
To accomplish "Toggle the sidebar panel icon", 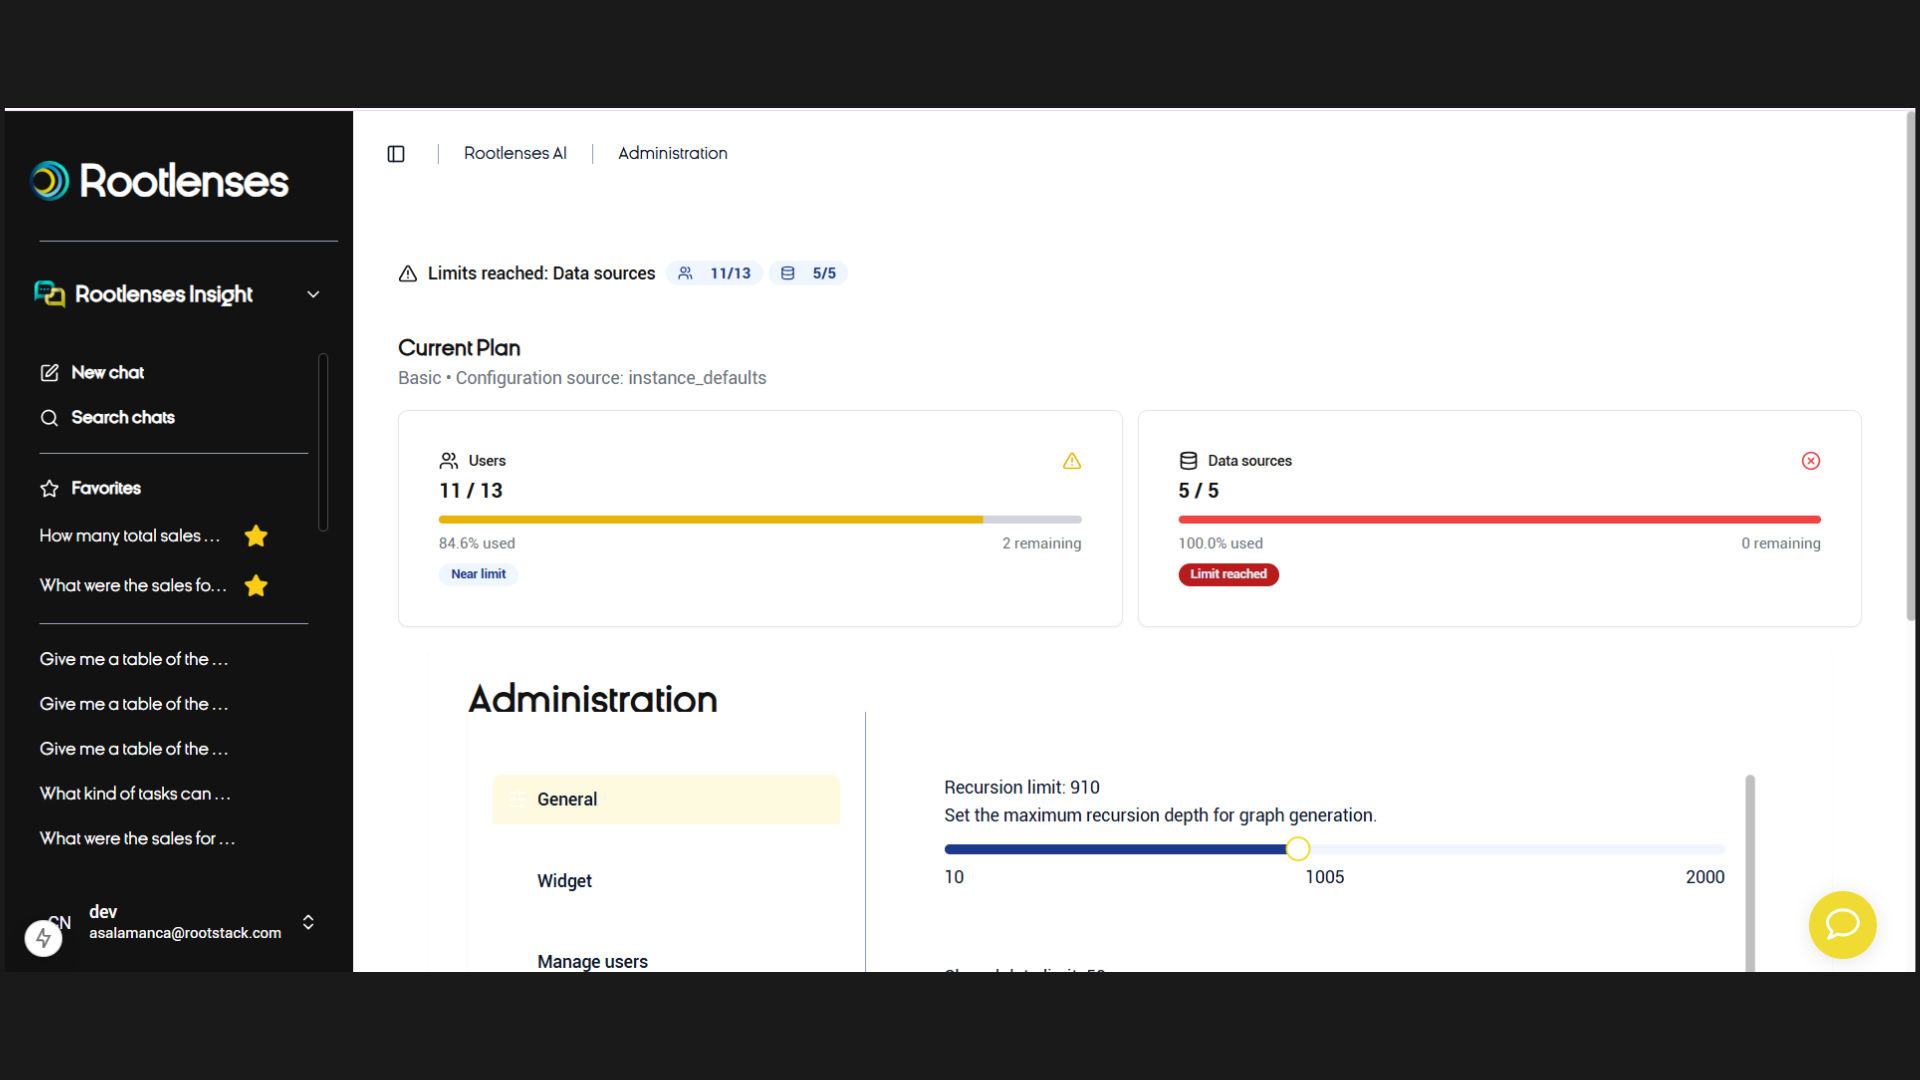I will coord(396,154).
